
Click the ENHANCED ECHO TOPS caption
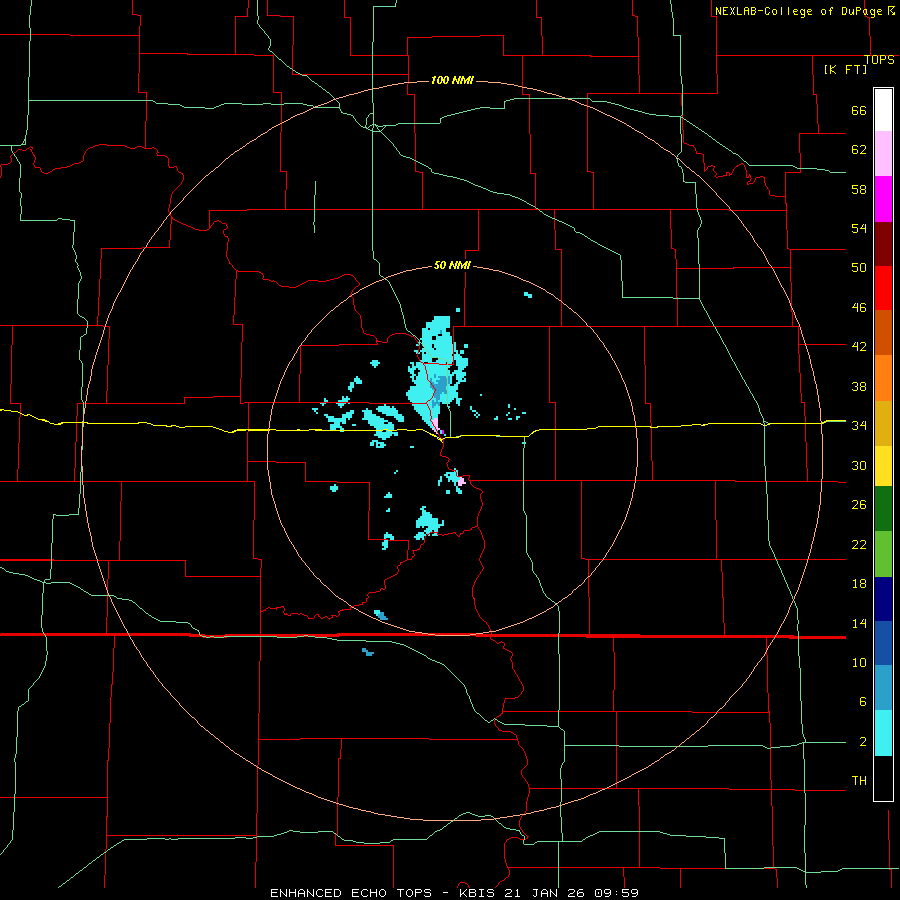[351, 893]
